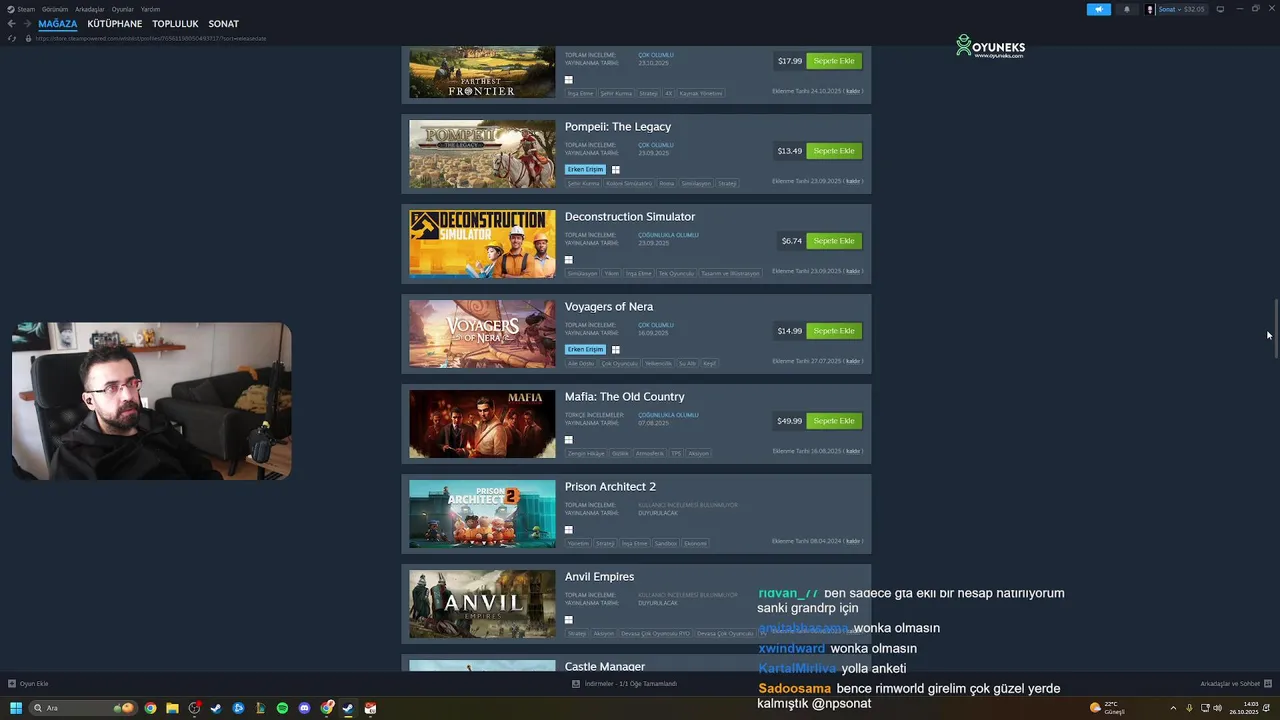
Task: Click Windows platform icon on Mafia row
Action: tap(569, 440)
